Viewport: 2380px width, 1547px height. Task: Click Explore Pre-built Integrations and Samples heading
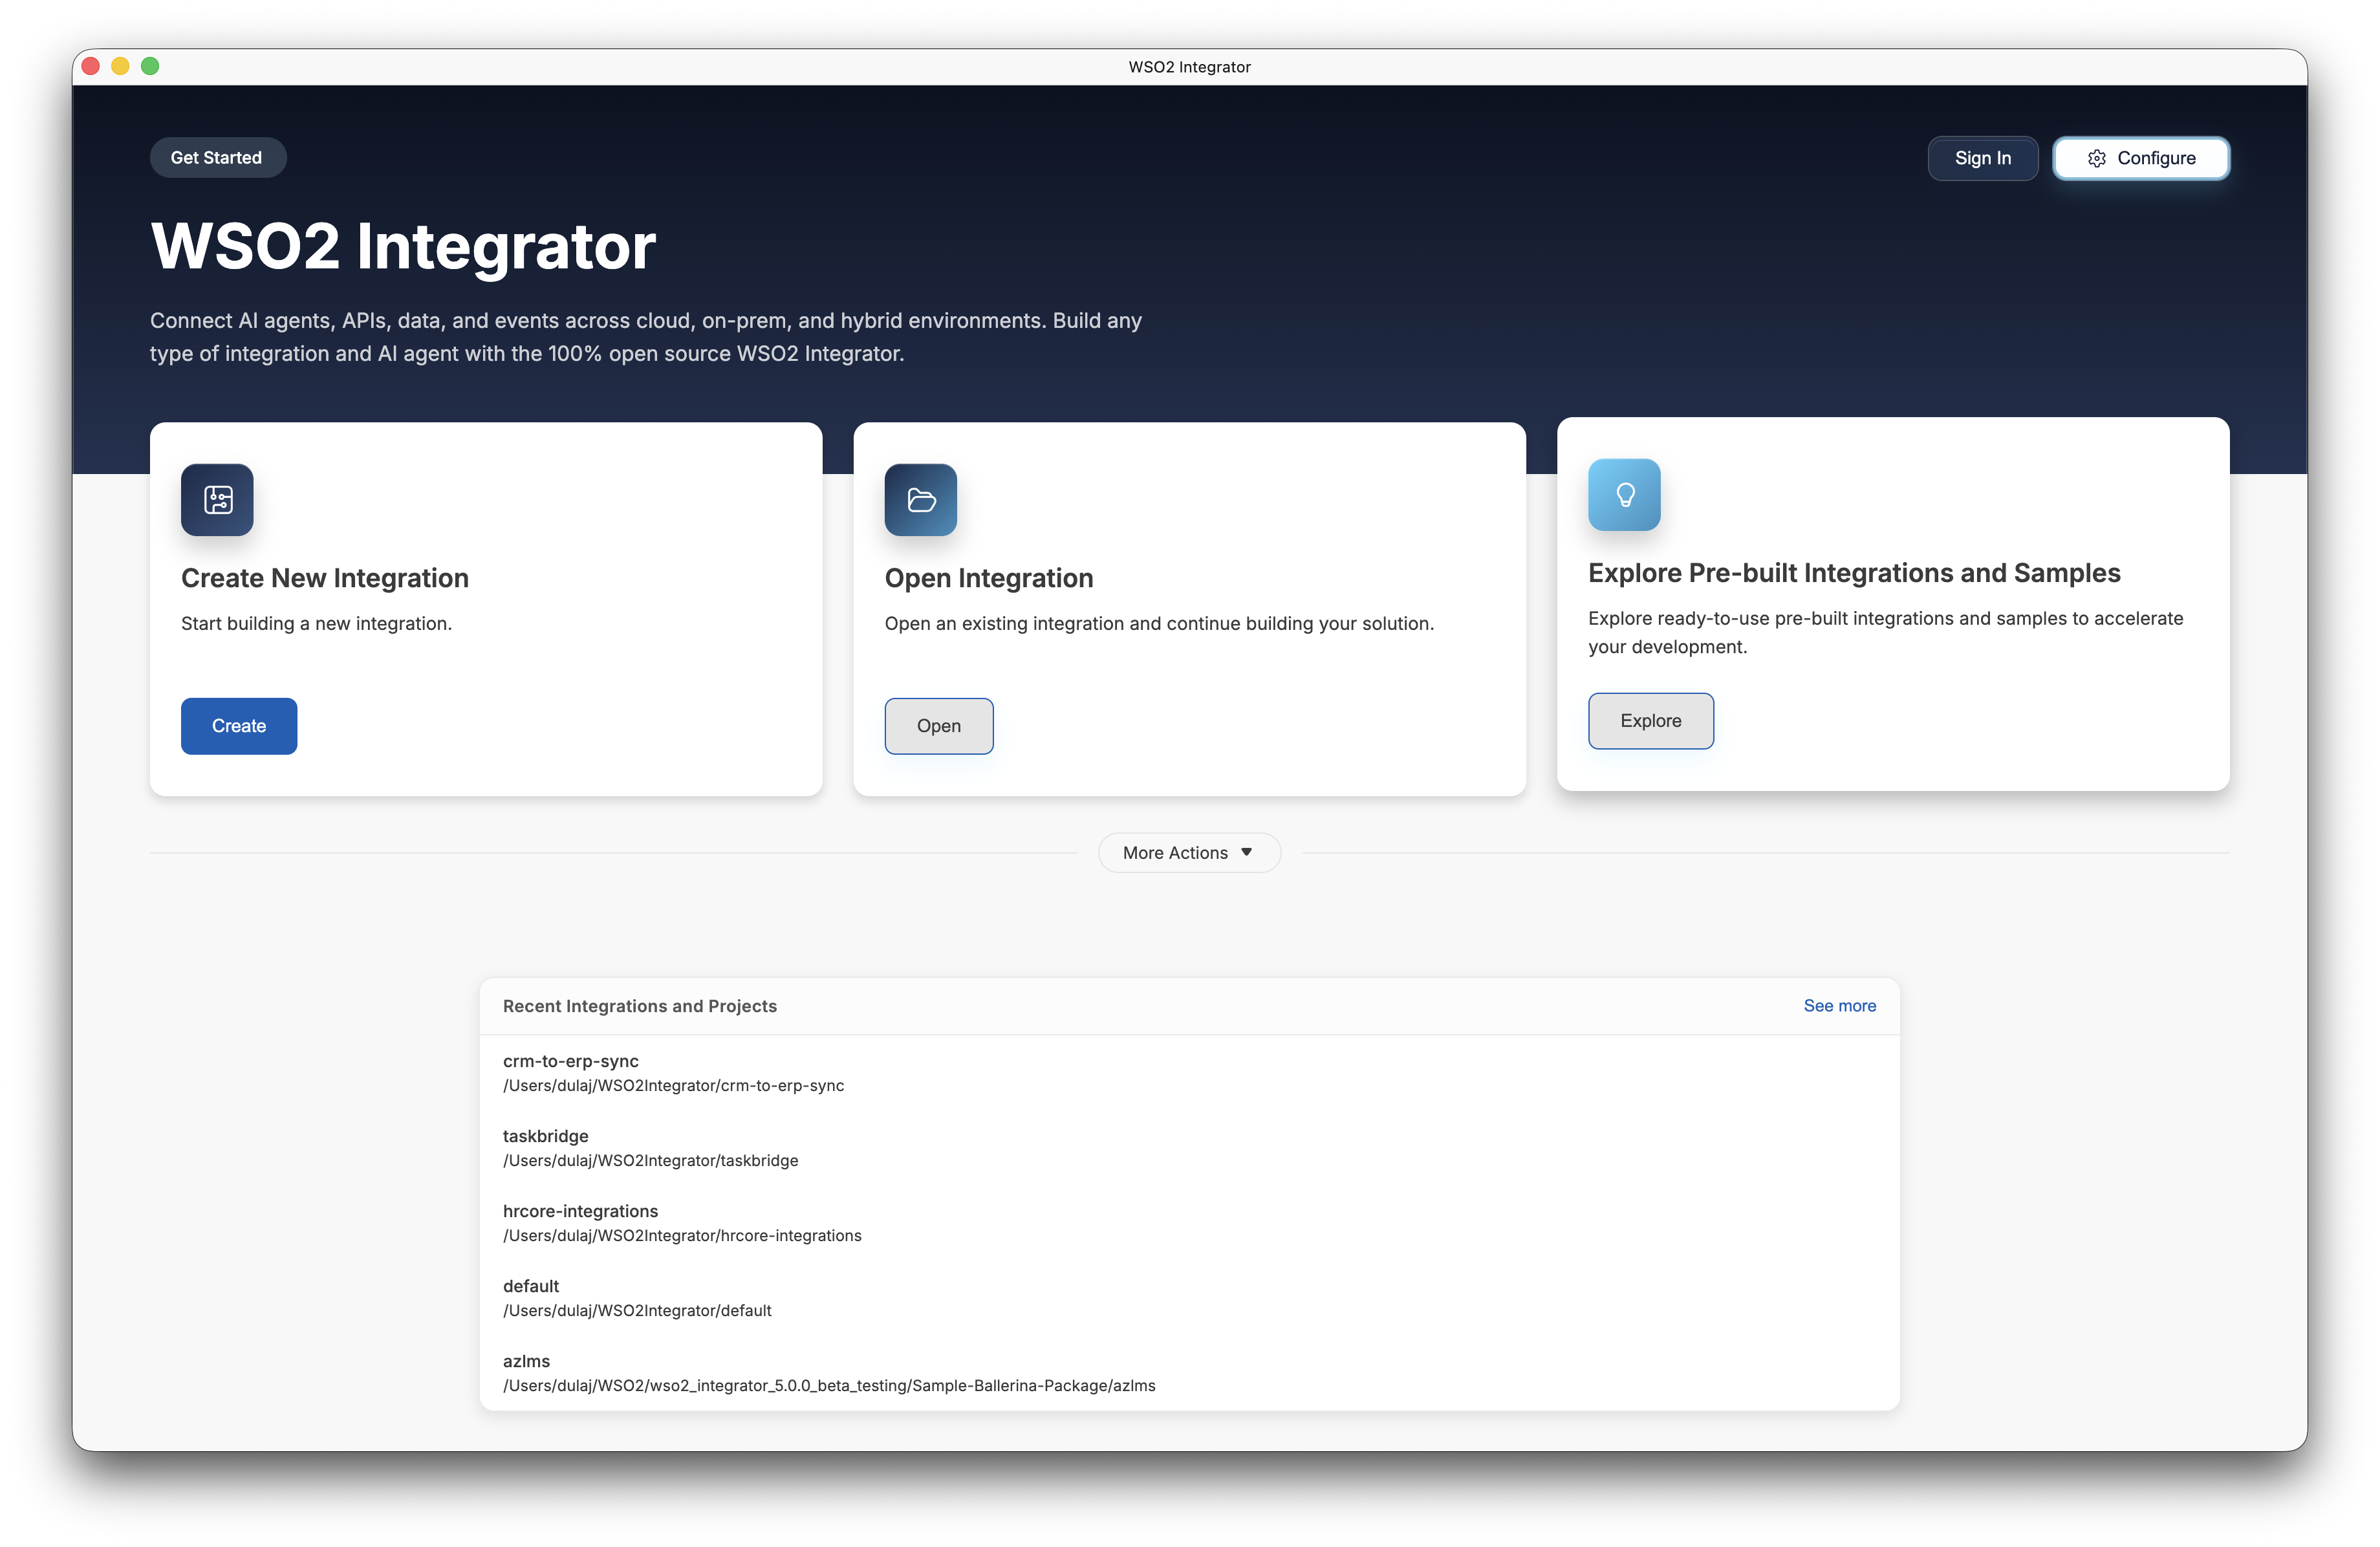[x=1854, y=572]
